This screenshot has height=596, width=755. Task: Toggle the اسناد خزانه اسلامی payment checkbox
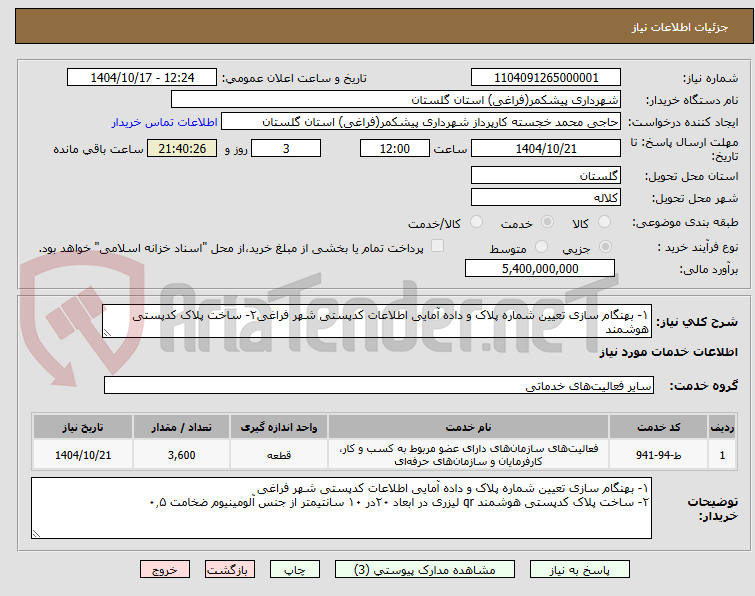(x=437, y=246)
